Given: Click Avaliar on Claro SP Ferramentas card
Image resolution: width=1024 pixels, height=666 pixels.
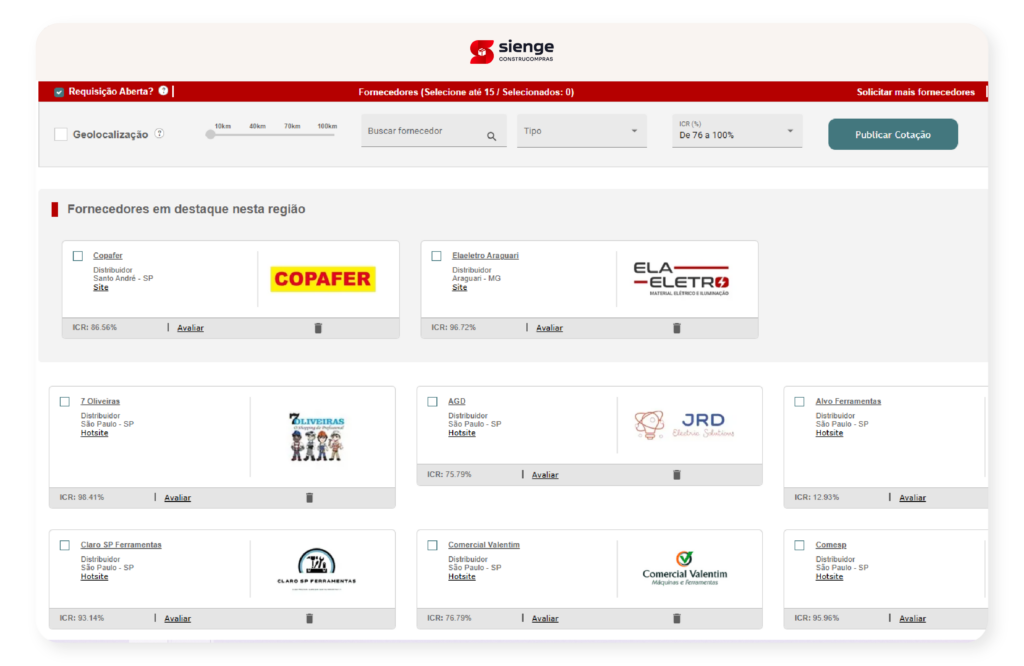Looking at the screenshot, I should click(178, 618).
